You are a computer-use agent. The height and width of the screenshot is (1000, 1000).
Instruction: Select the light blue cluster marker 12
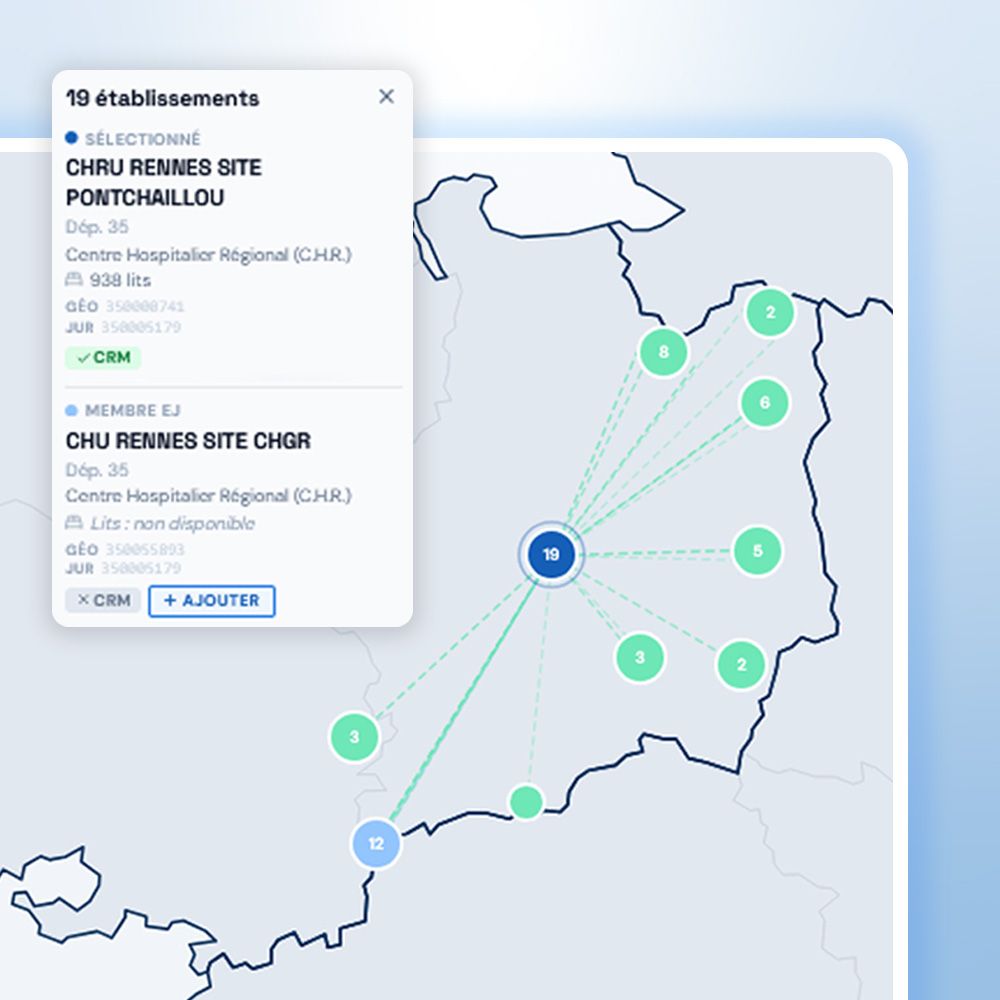[x=376, y=843]
